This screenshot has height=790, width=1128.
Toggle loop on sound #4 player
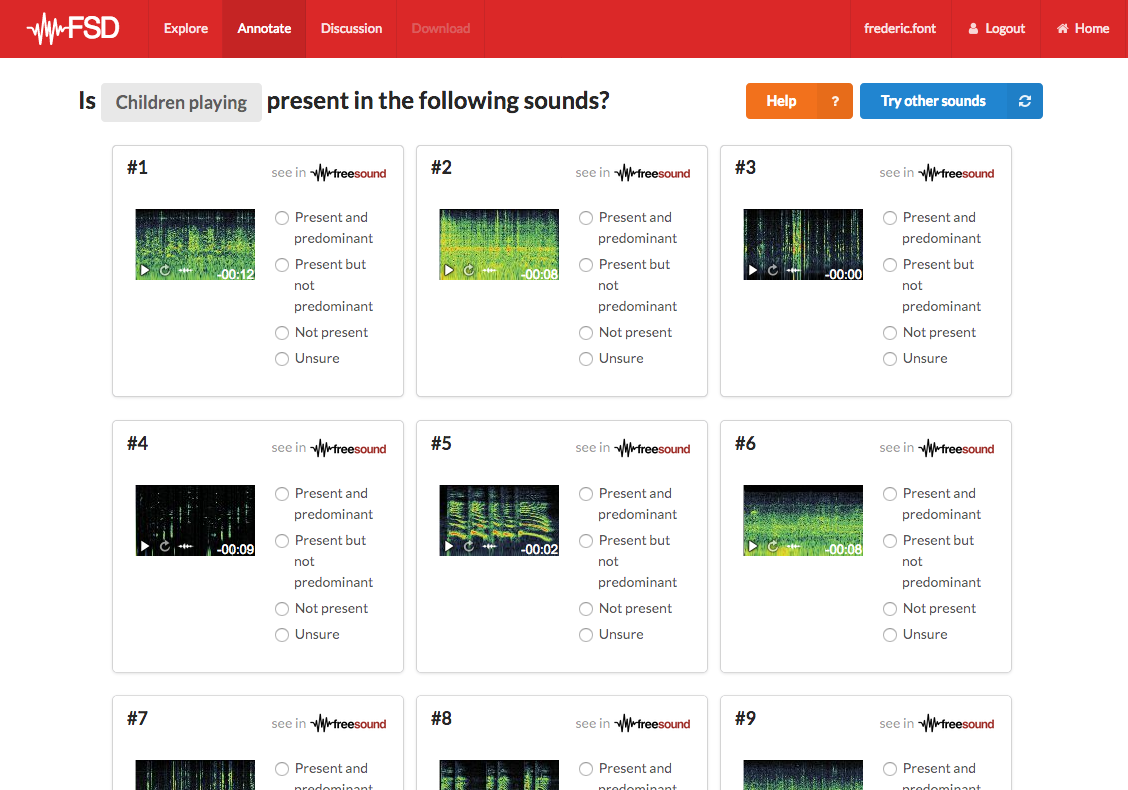coord(165,546)
